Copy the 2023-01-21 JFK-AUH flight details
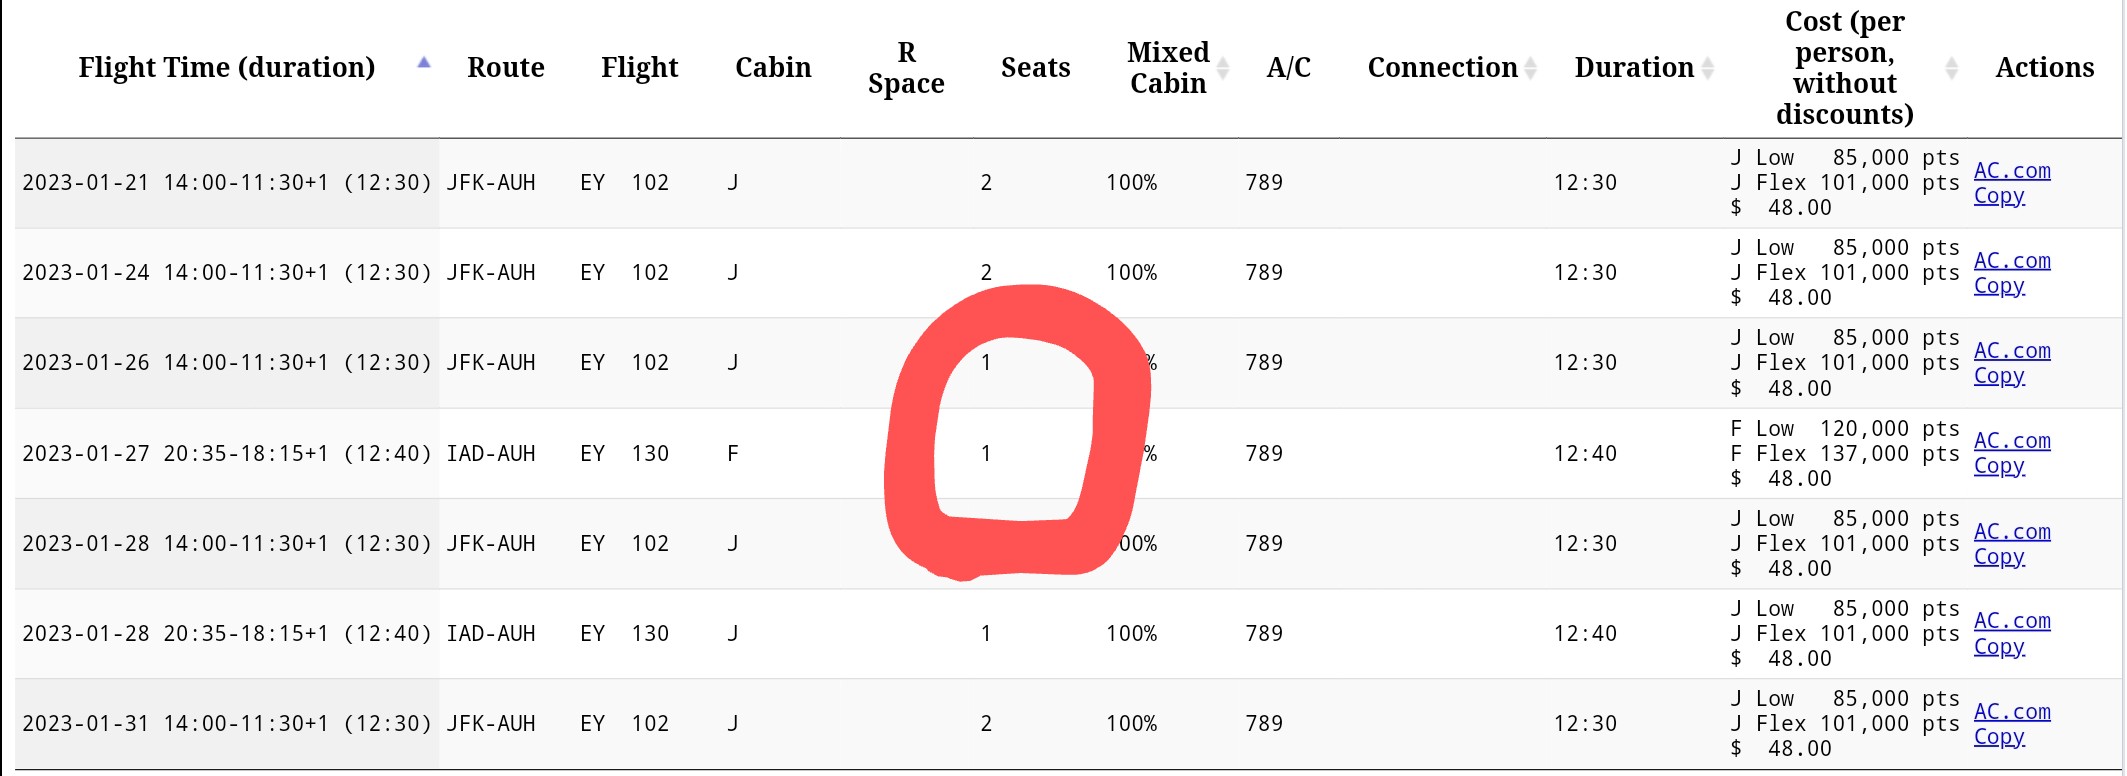 click(1999, 196)
